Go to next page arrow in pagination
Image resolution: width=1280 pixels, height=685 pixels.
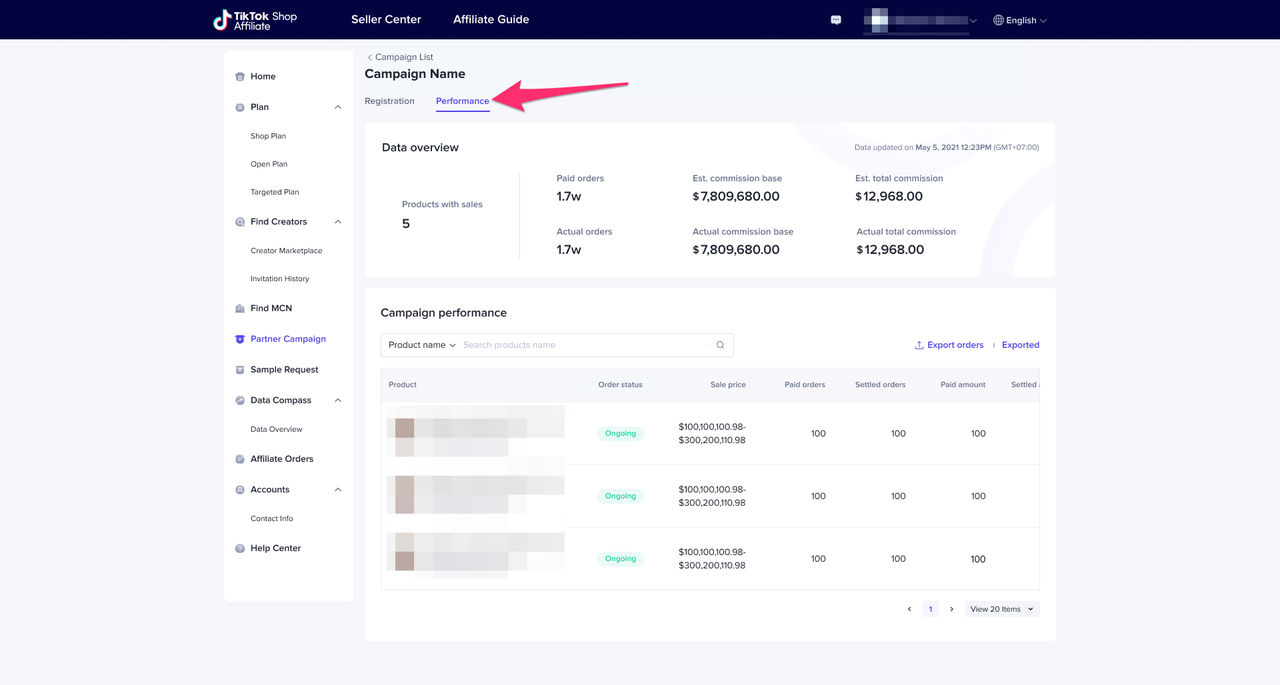(951, 609)
